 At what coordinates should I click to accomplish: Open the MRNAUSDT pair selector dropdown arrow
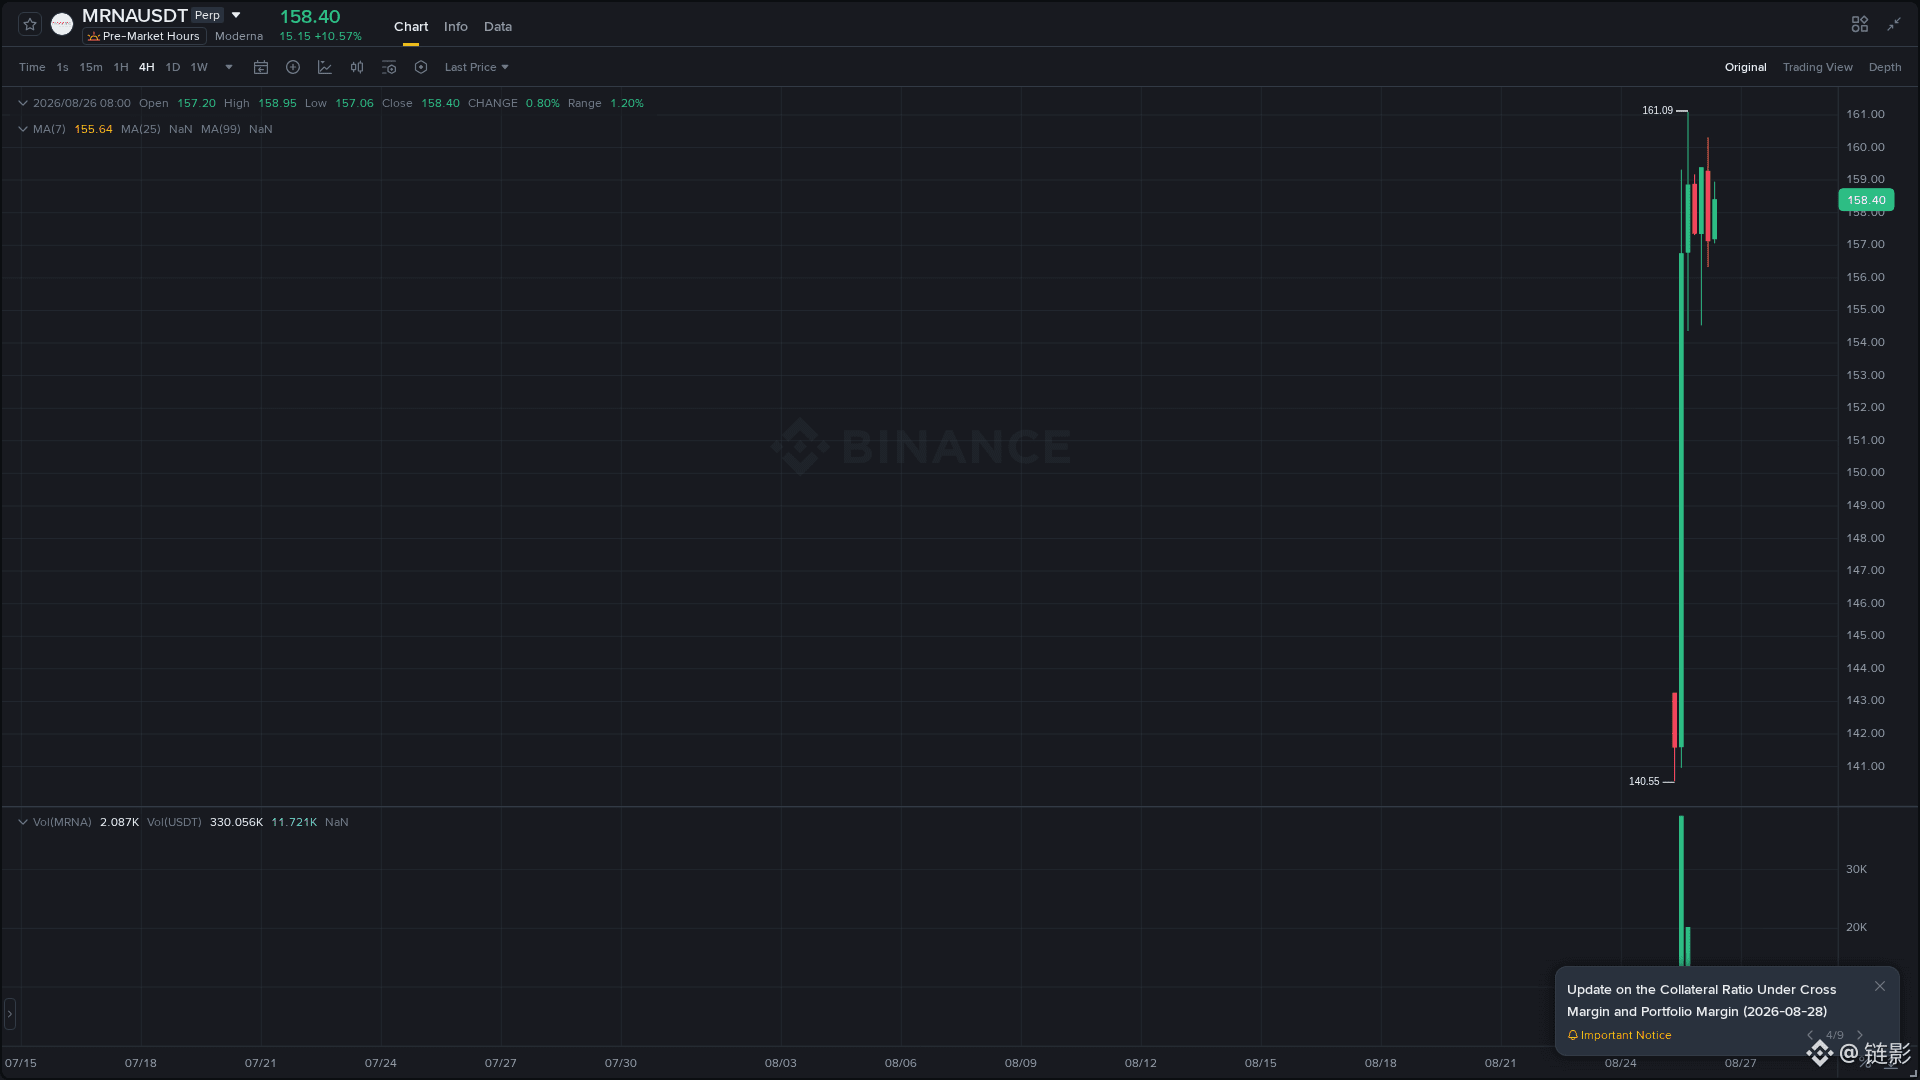(x=236, y=15)
